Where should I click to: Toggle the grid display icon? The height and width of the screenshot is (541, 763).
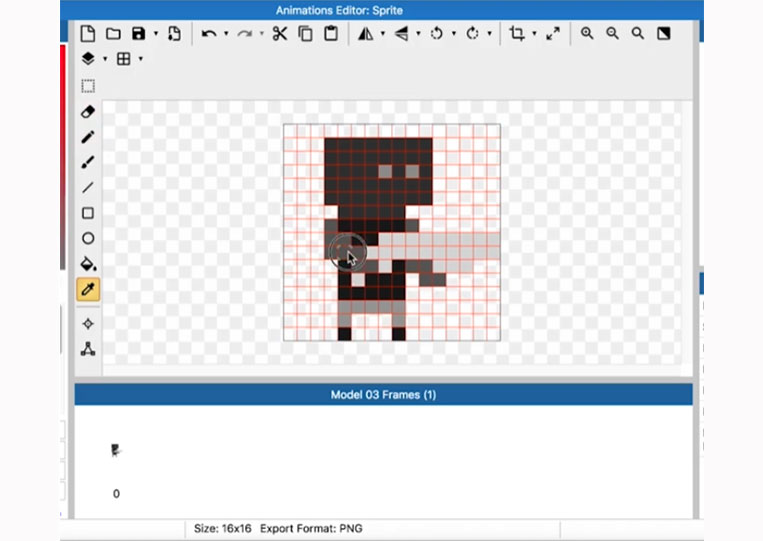click(x=124, y=59)
